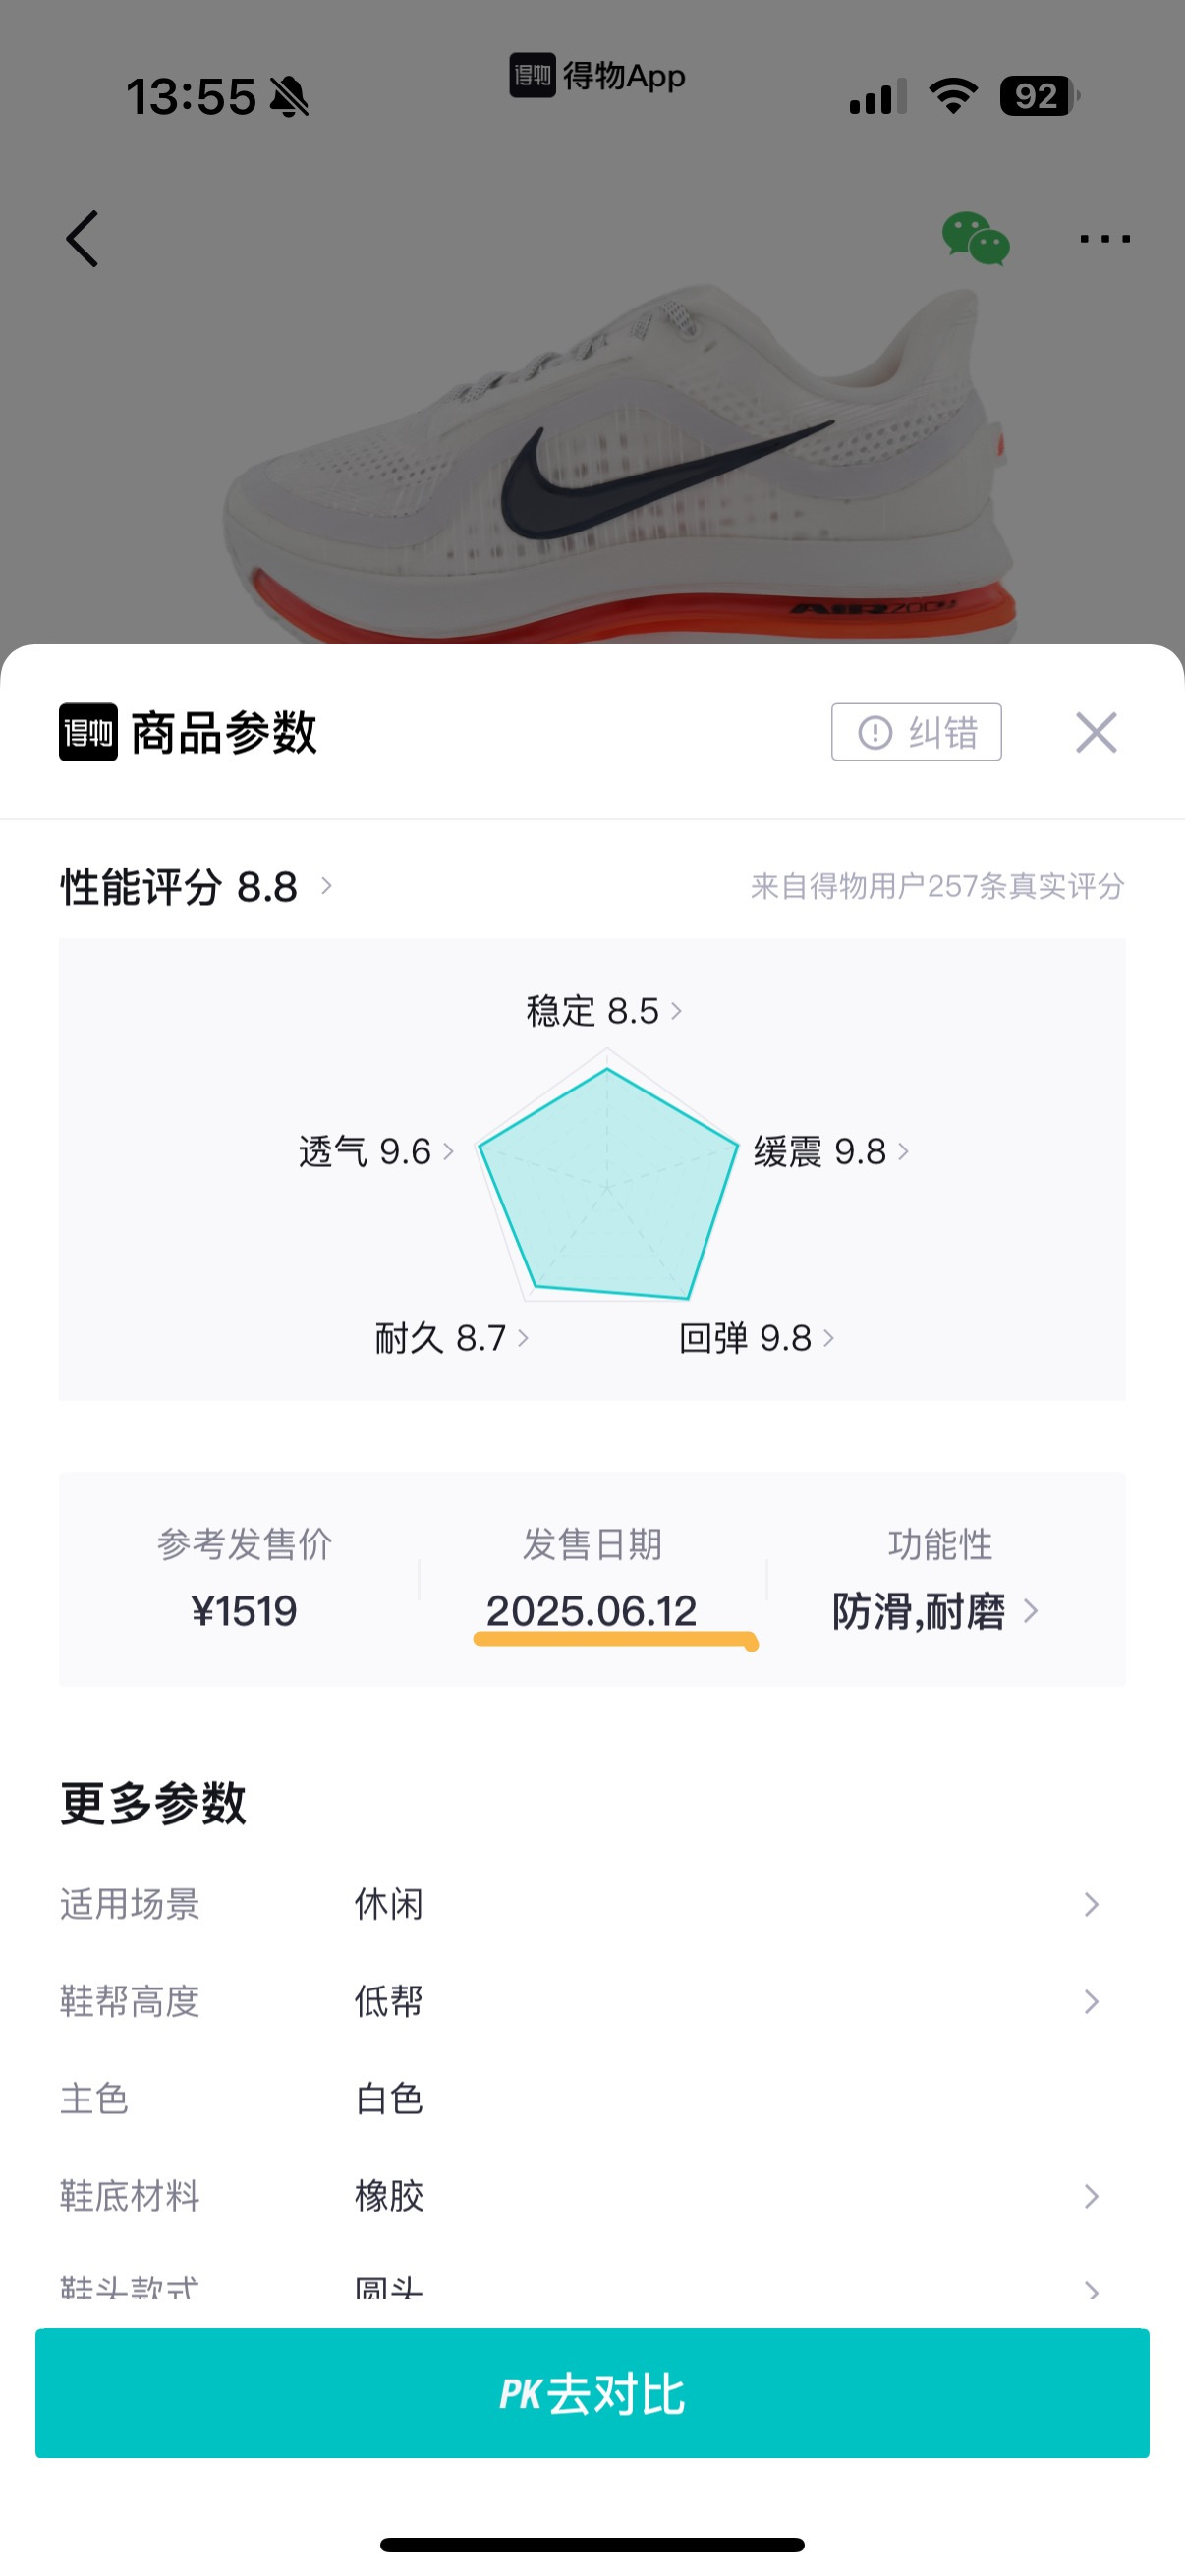Open the 得物App banner at top

point(597,76)
